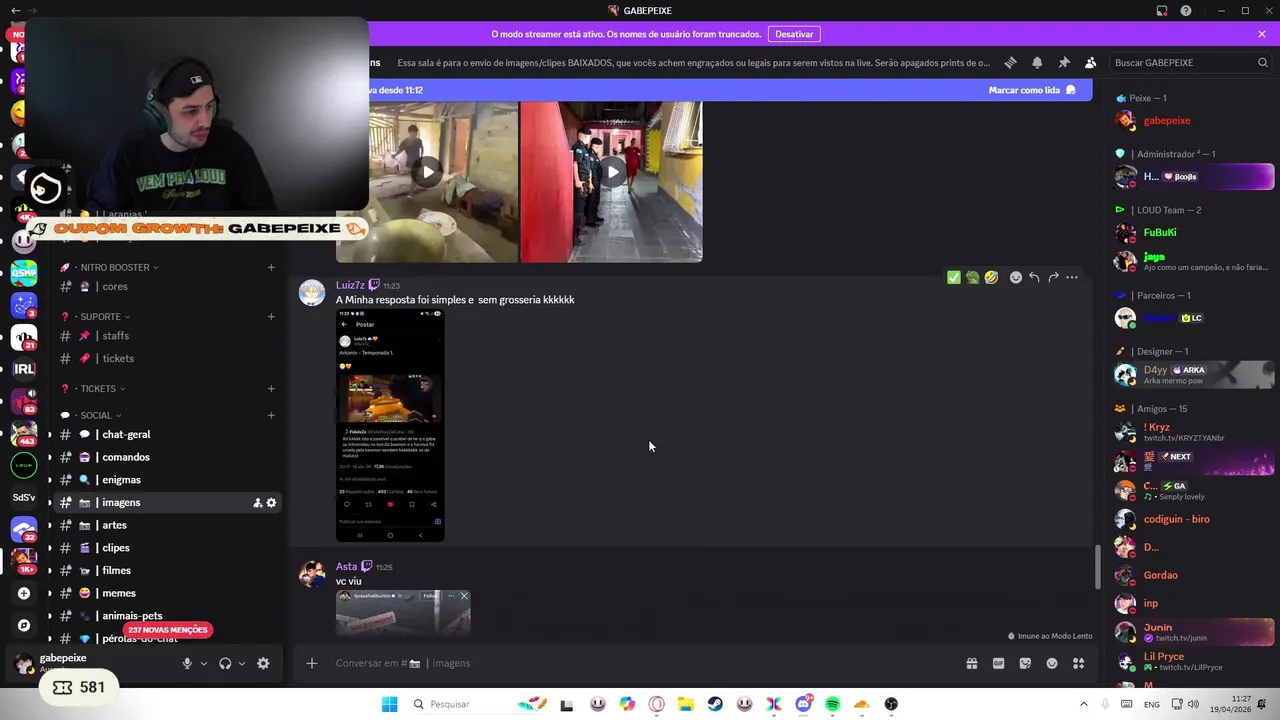React with the laughing emoji
Viewport: 1280px width, 720px height.
coord(991,277)
